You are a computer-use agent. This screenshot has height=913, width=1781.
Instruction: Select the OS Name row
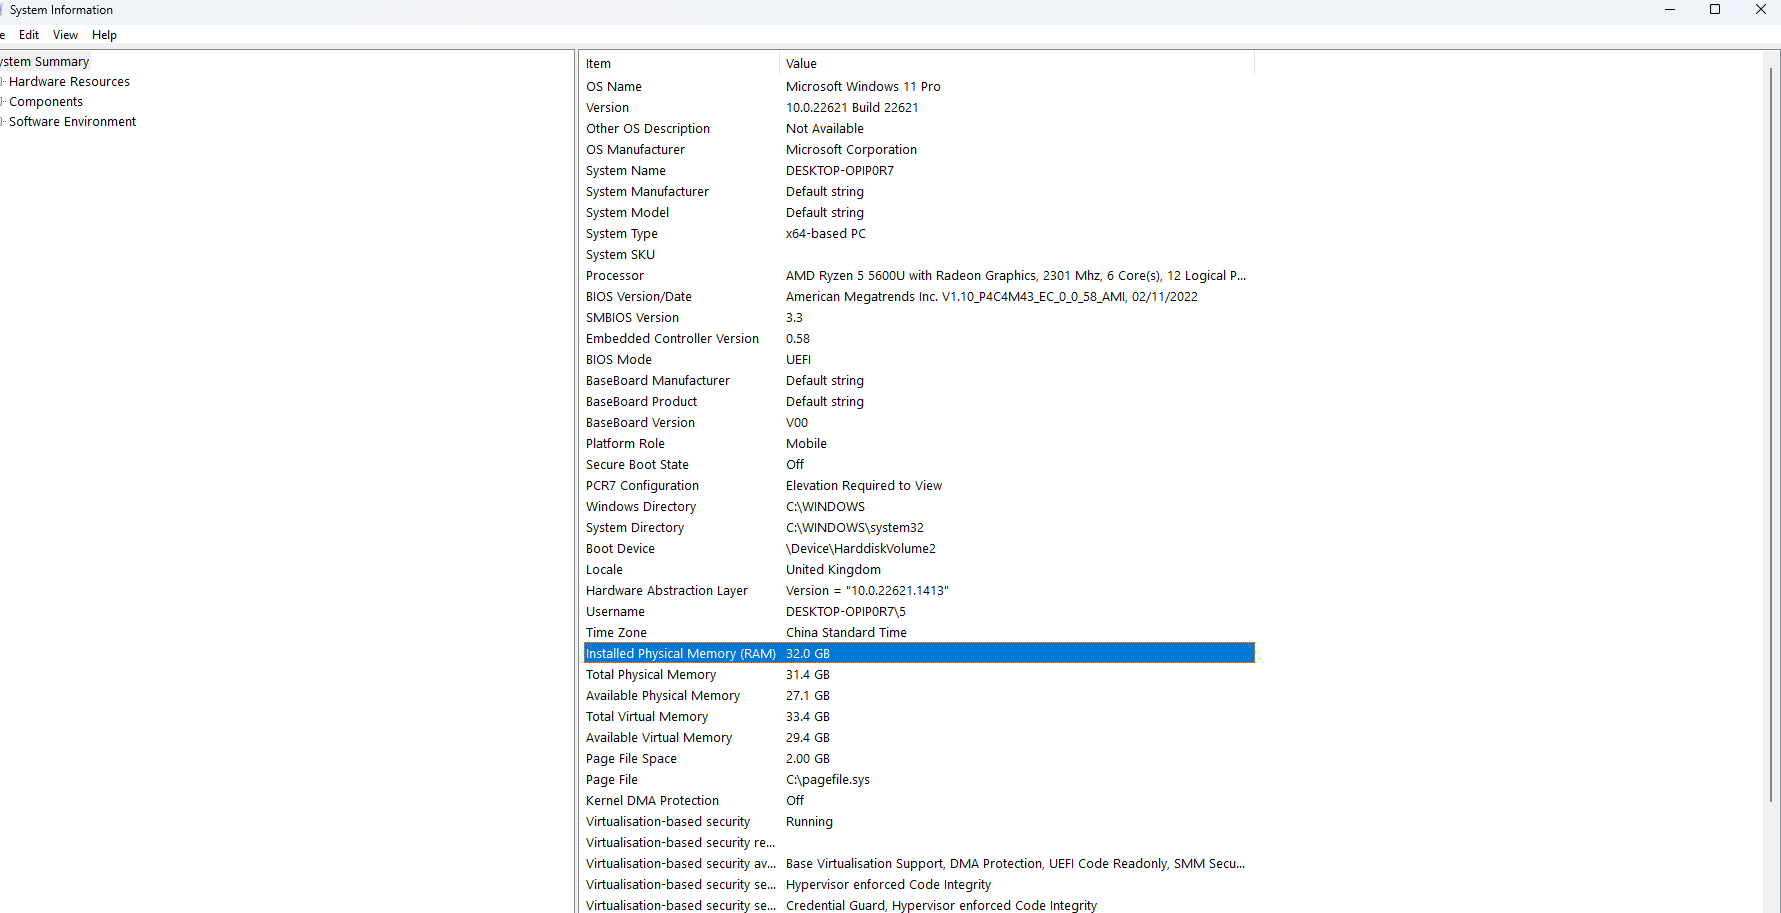coord(918,87)
